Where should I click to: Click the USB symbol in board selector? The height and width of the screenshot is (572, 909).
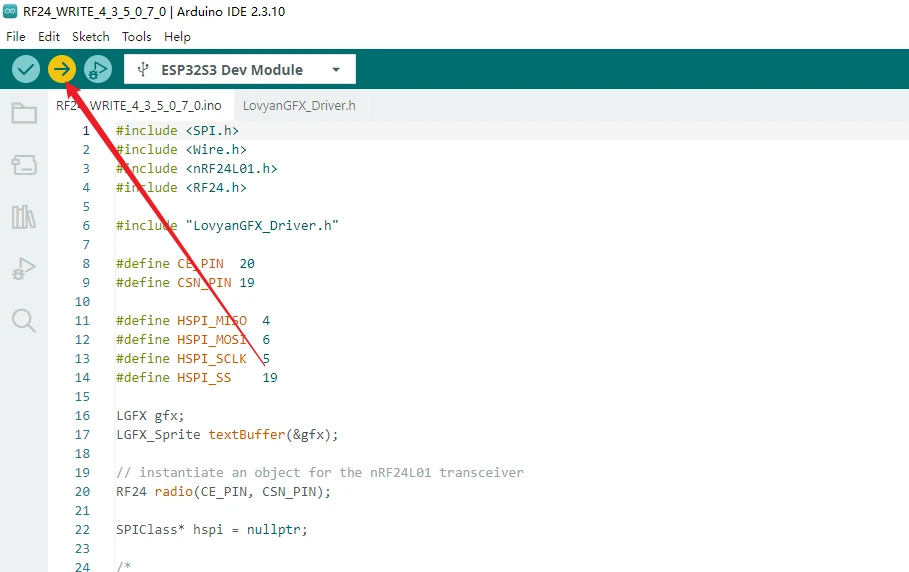point(143,70)
